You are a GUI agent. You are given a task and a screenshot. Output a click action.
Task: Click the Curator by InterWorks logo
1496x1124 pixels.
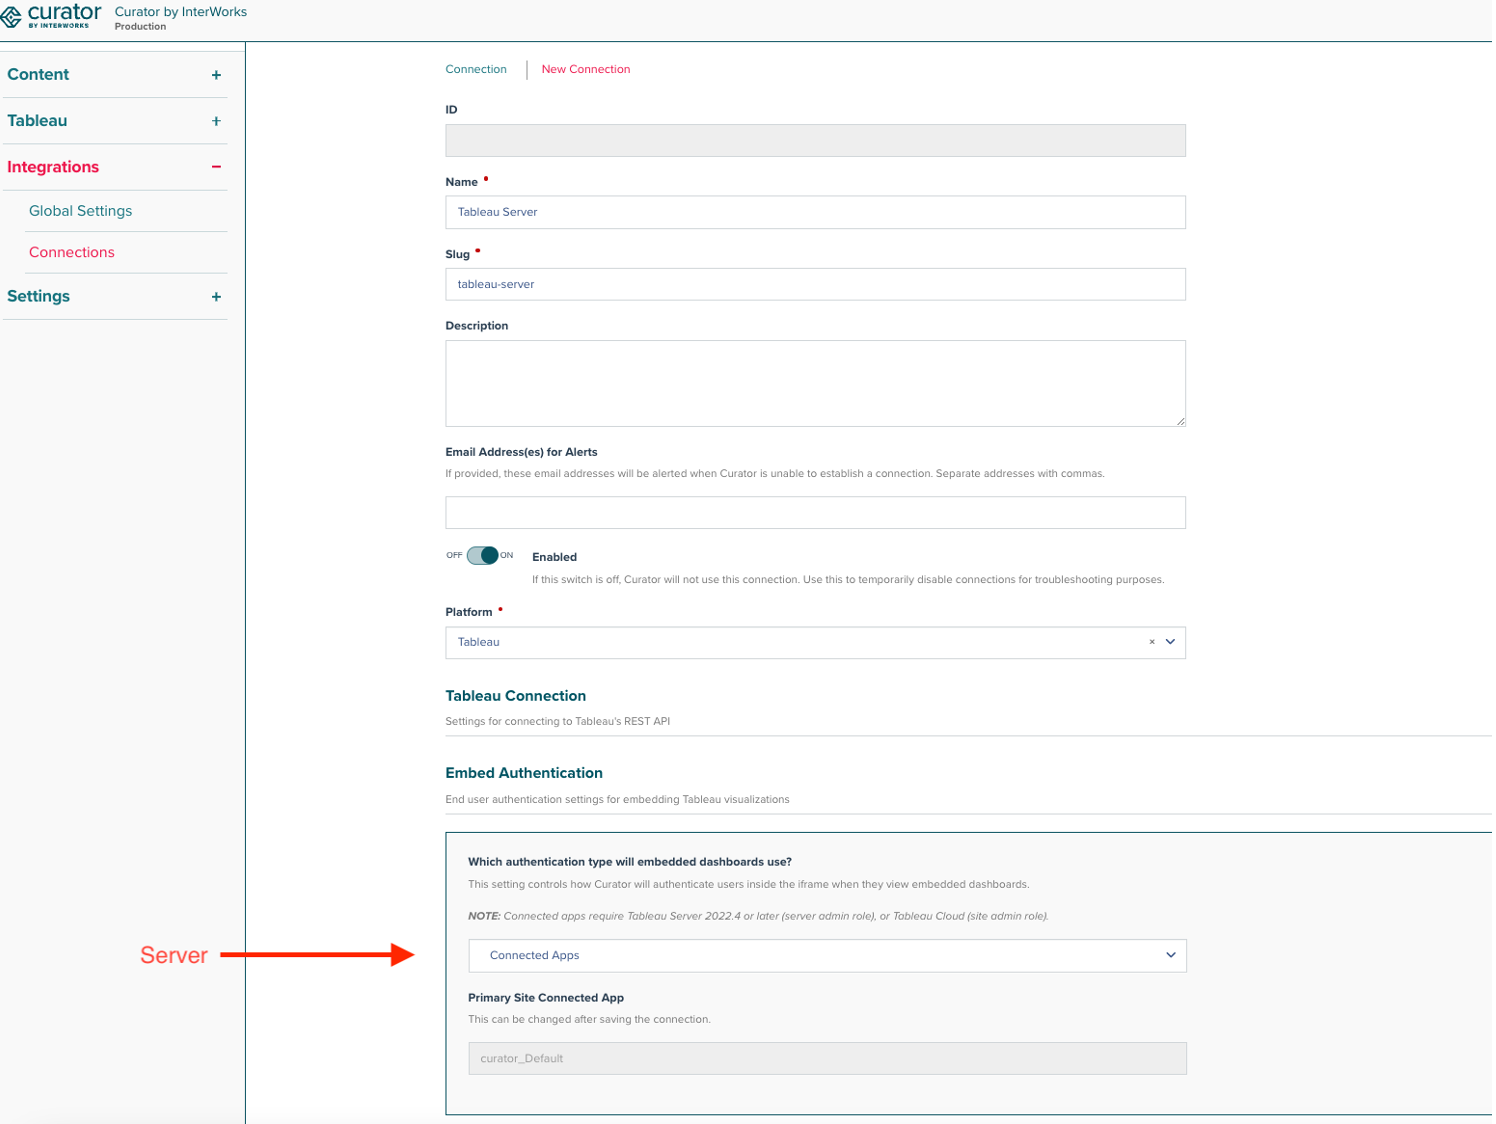coord(51,16)
